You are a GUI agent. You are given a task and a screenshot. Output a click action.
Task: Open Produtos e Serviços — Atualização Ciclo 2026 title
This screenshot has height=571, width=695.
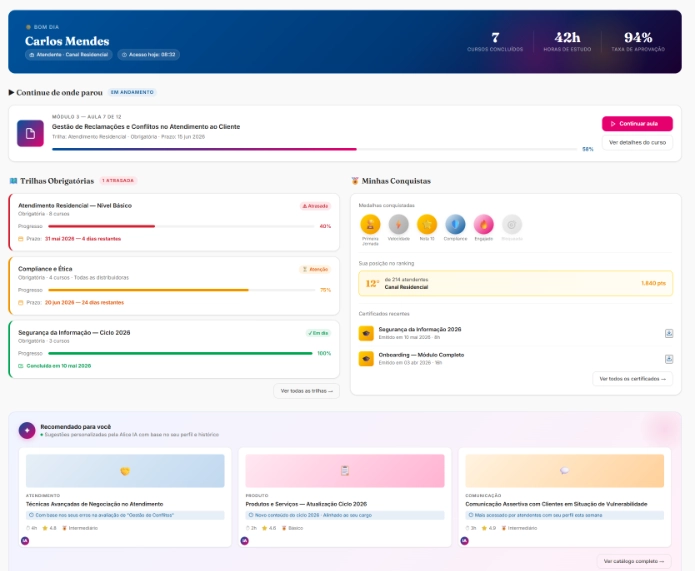(x=306, y=504)
